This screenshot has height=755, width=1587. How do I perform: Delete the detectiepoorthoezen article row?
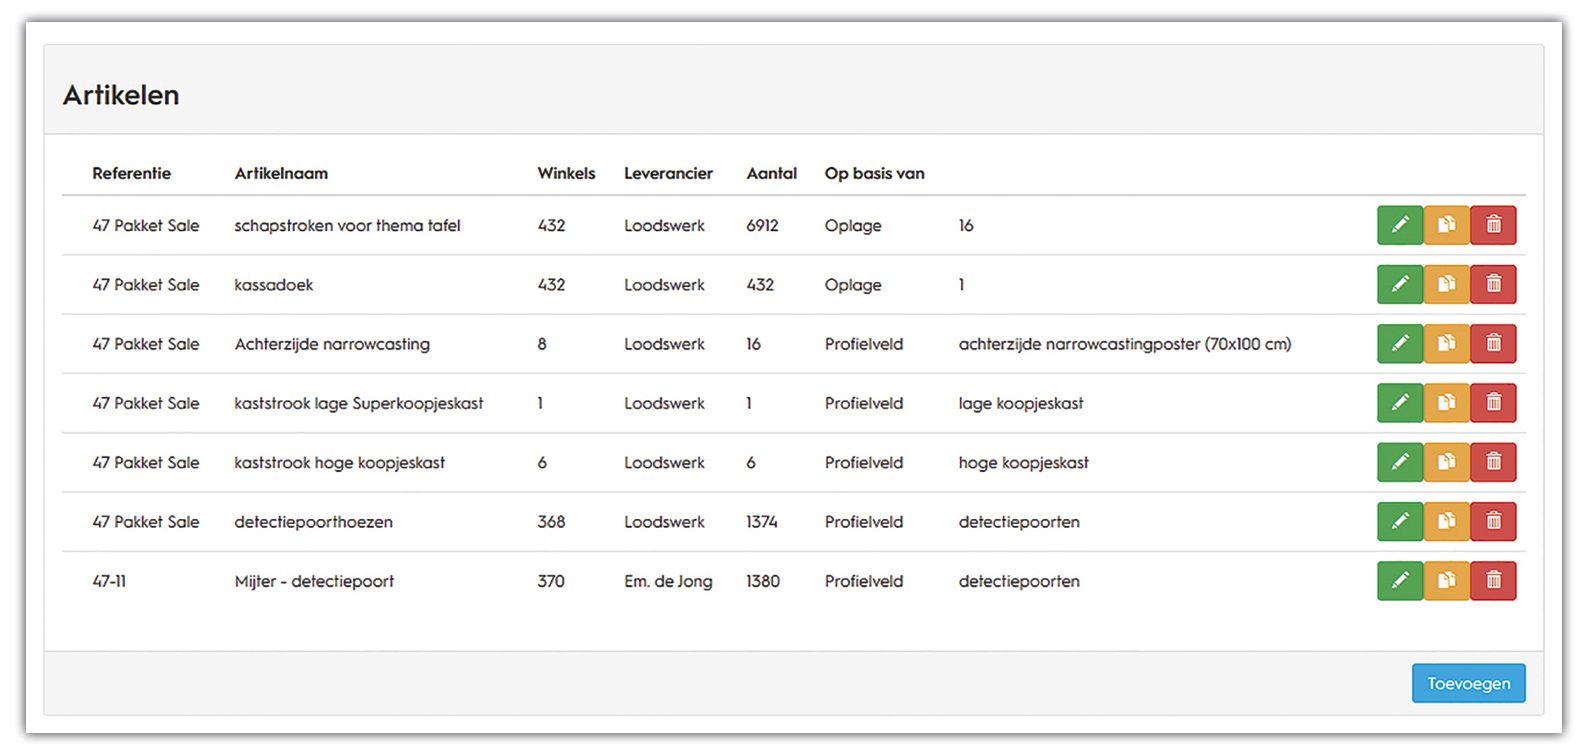click(1493, 521)
